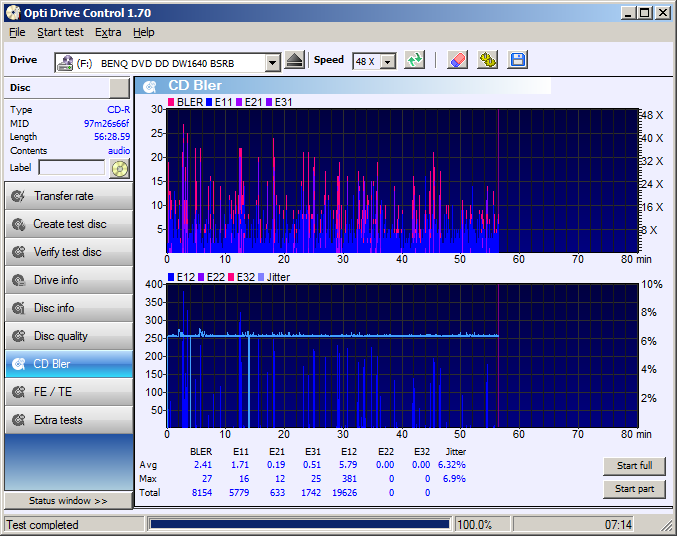Show the Disc info panel

coord(69,308)
